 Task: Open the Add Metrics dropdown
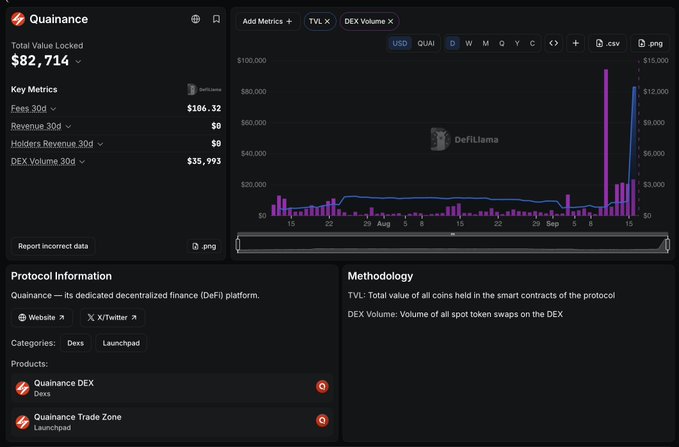[x=268, y=21]
